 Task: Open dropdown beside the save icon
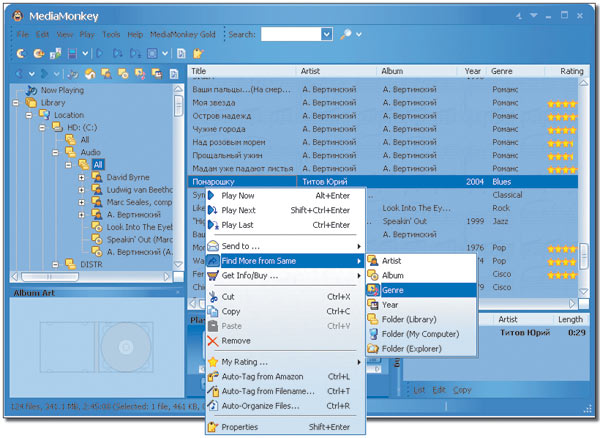click(x=85, y=54)
